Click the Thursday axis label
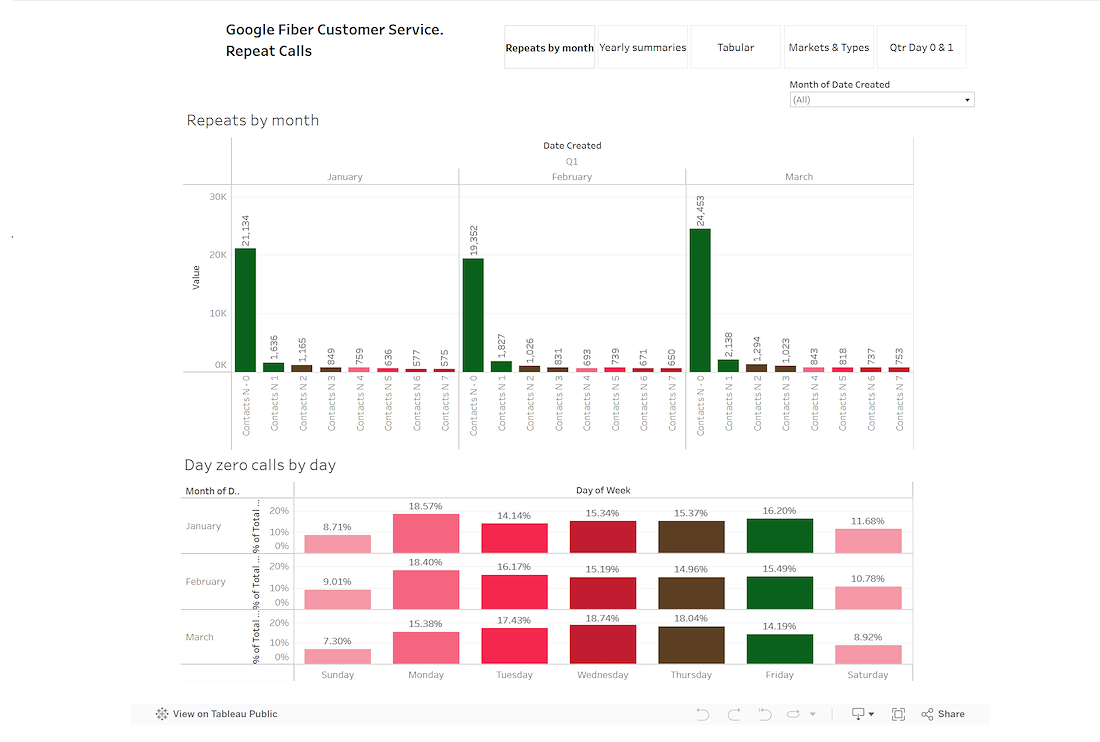Viewport: 1100px width, 742px height. (x=691, y=675)
